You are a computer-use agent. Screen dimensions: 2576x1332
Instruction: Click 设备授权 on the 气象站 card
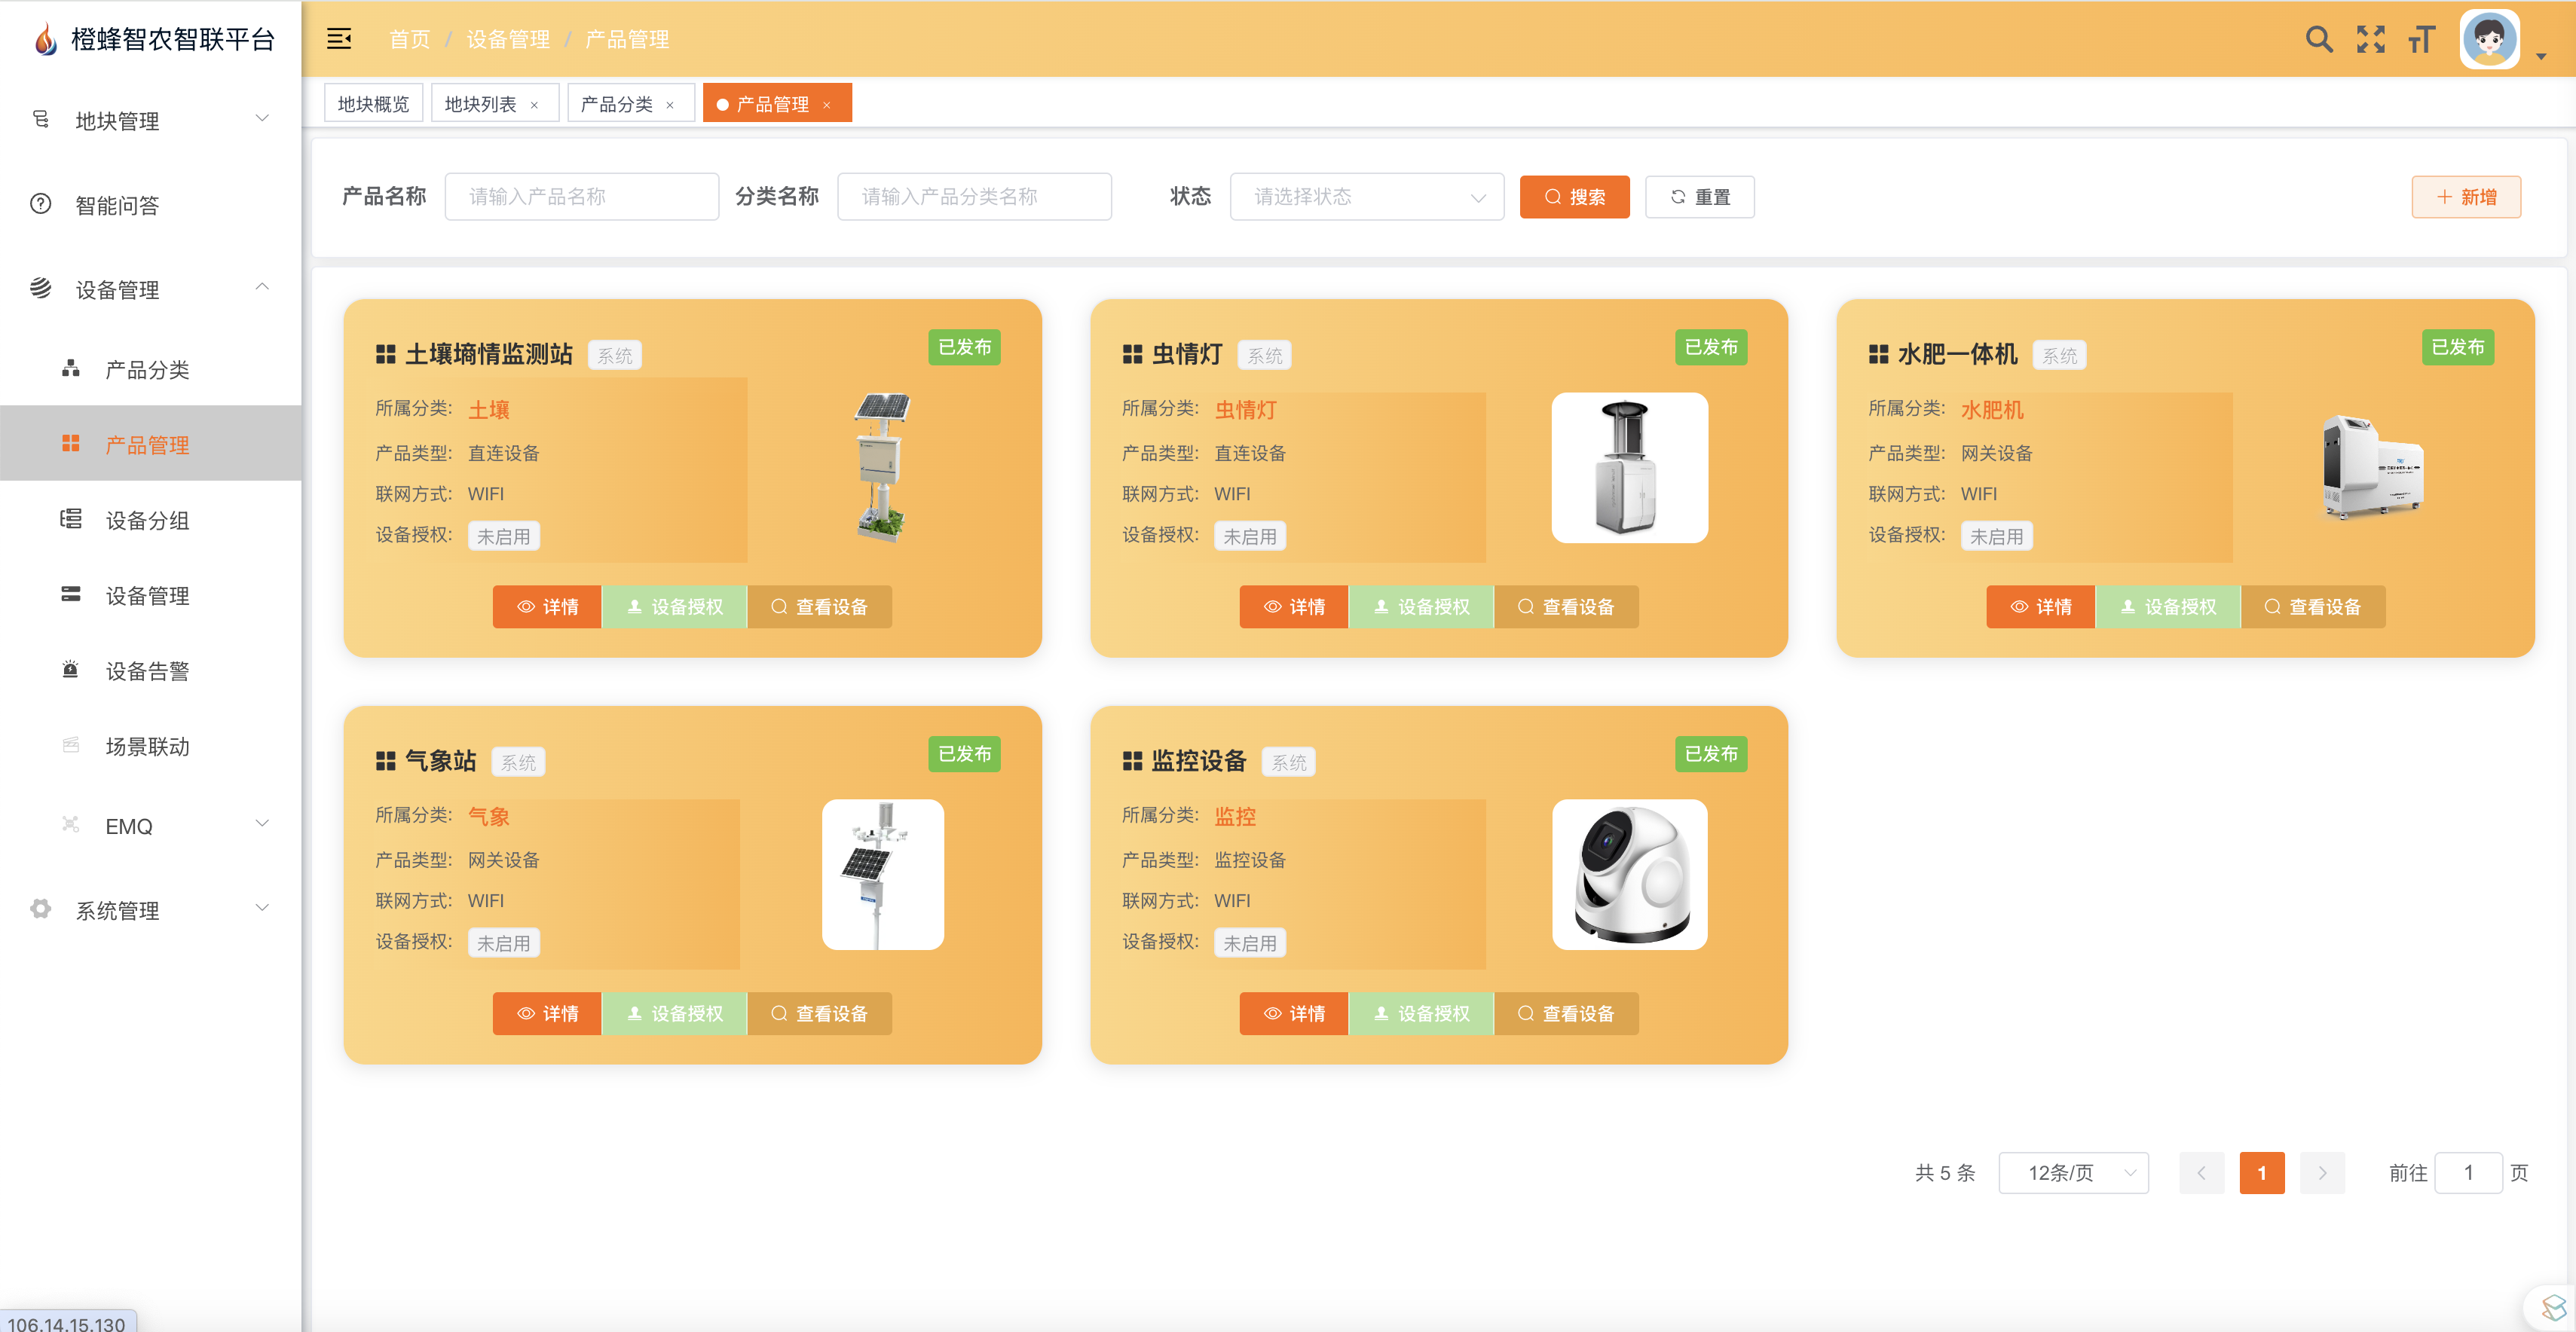pyautogui.click(x=675, y=1013)
